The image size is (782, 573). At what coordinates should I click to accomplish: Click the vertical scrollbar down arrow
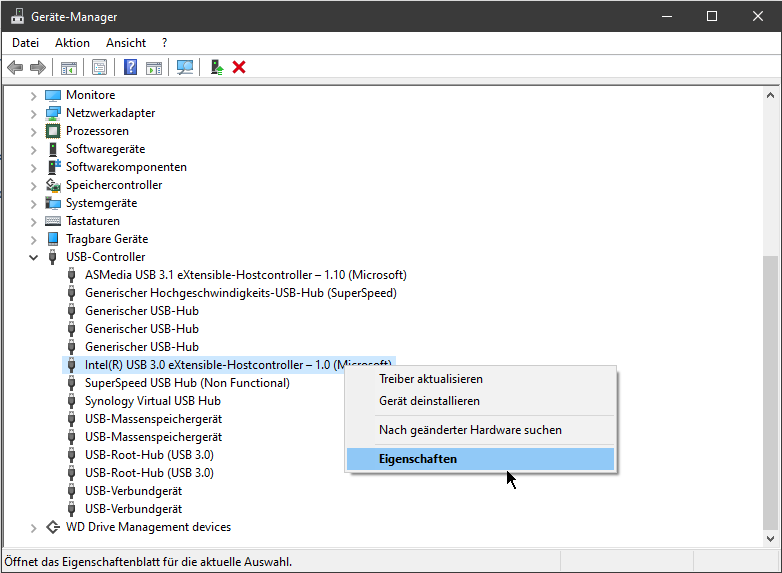click(x=770, y=538)
